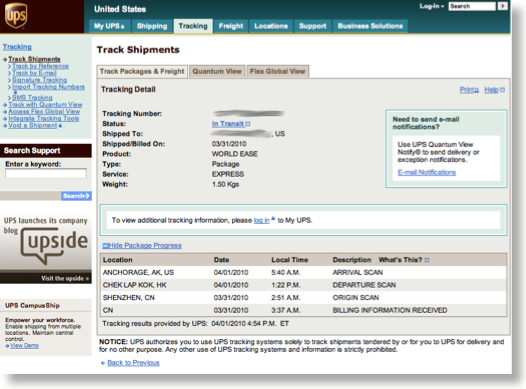Open the Shipping tab
The image size is (526, 389).
coord(152,26)
